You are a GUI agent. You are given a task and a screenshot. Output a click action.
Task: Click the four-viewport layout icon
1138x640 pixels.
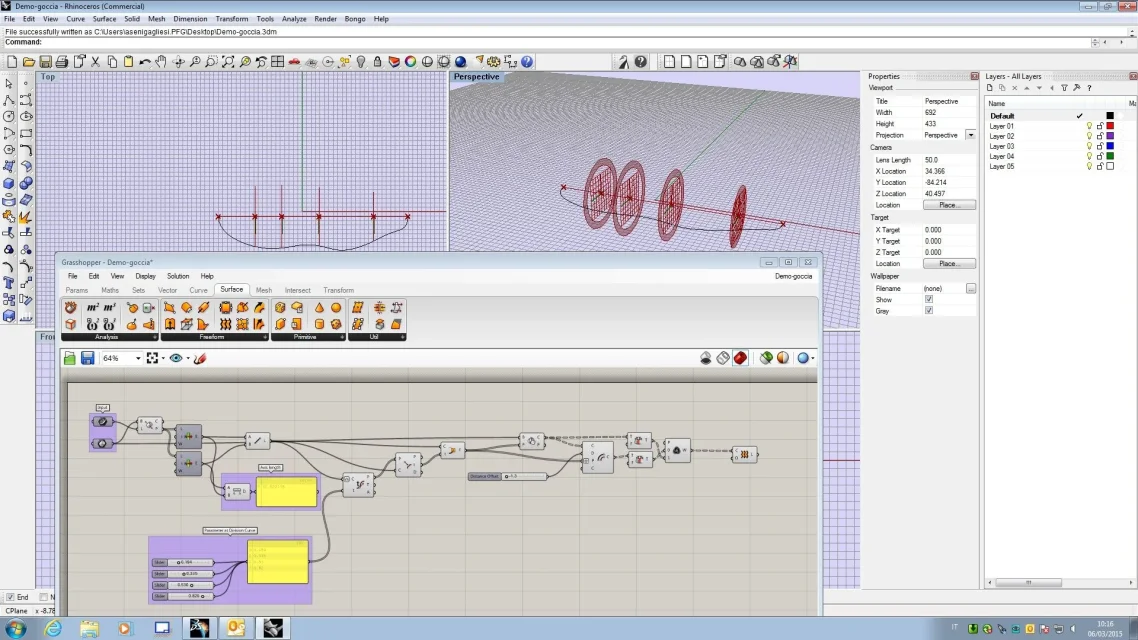(277, 62)
